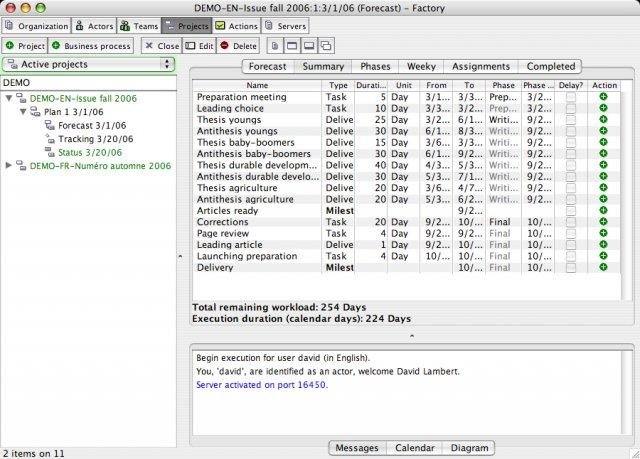Click the green action icon for Preparation meeting

pyautogui.click(x=604, y=97)
